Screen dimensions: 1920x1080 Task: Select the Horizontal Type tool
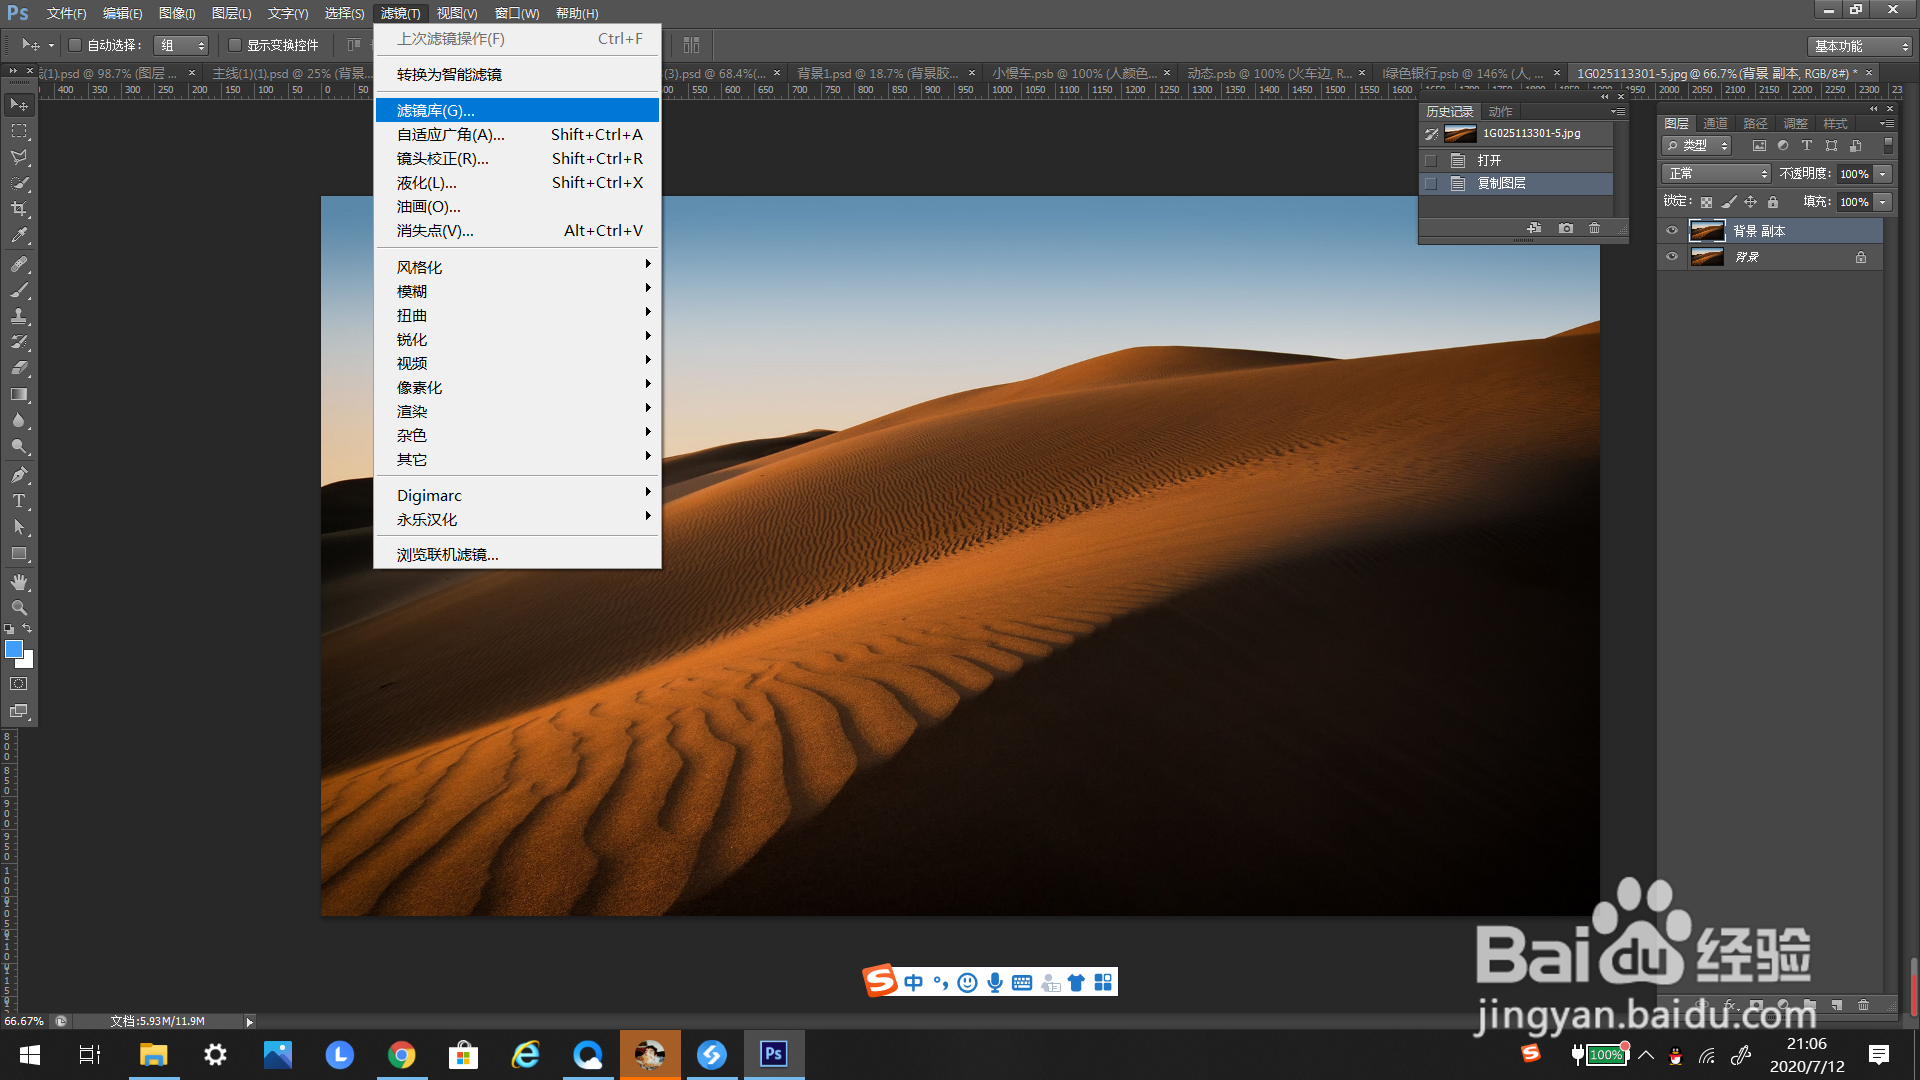19,501
